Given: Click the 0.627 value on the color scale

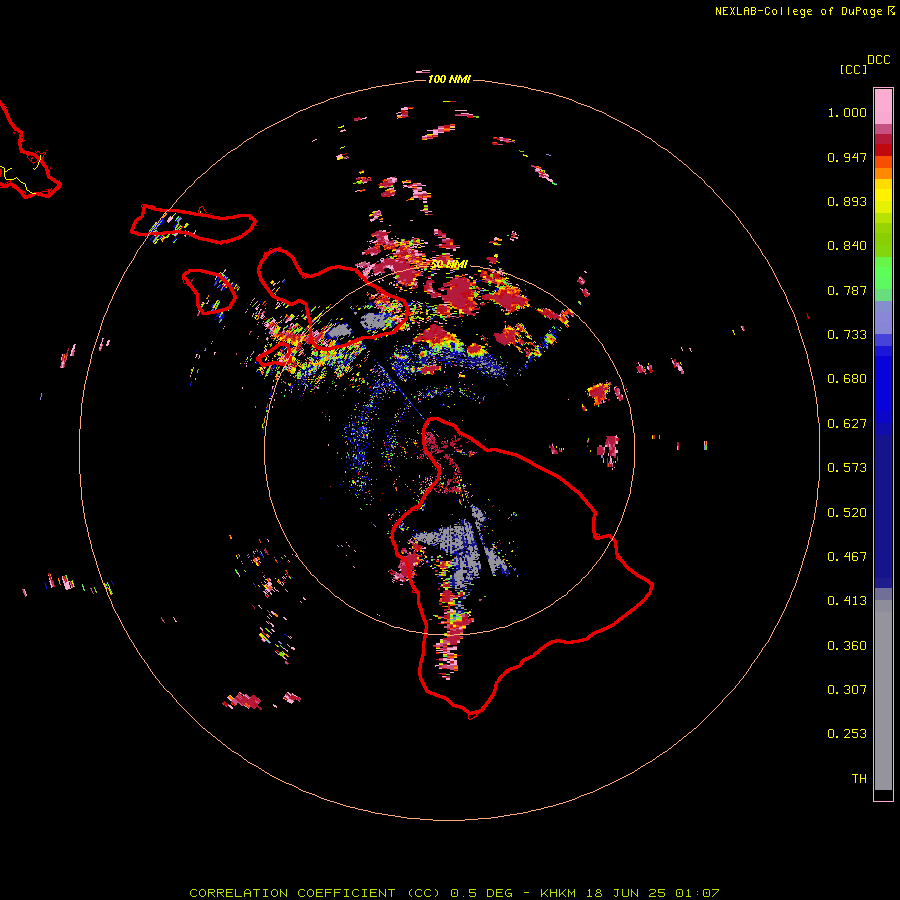Looking at the screenshot, I should [847, 424].
